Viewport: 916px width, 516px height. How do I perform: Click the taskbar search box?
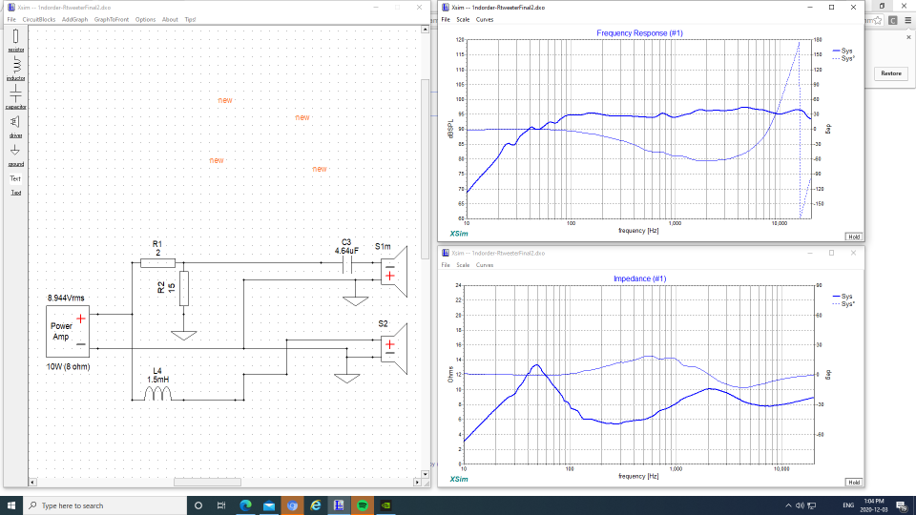105,505
